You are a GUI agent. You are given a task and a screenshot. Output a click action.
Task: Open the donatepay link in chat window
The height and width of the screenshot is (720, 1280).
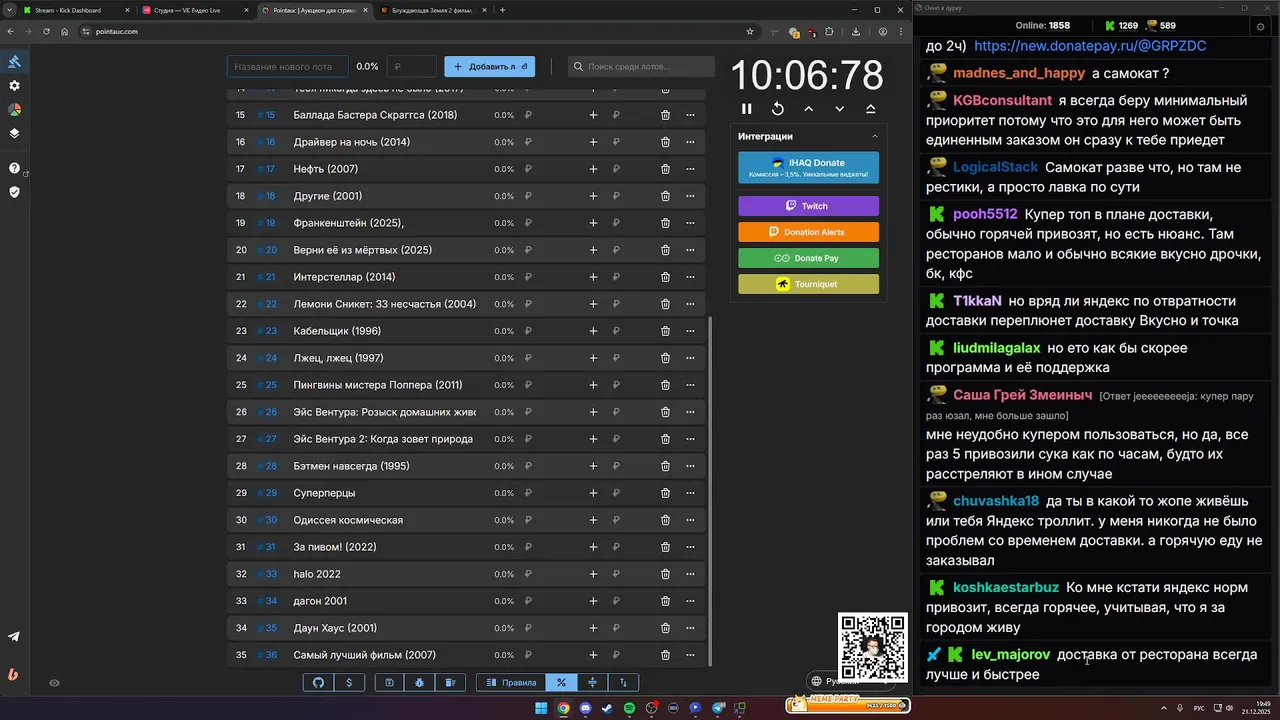tap(1090, 46)
